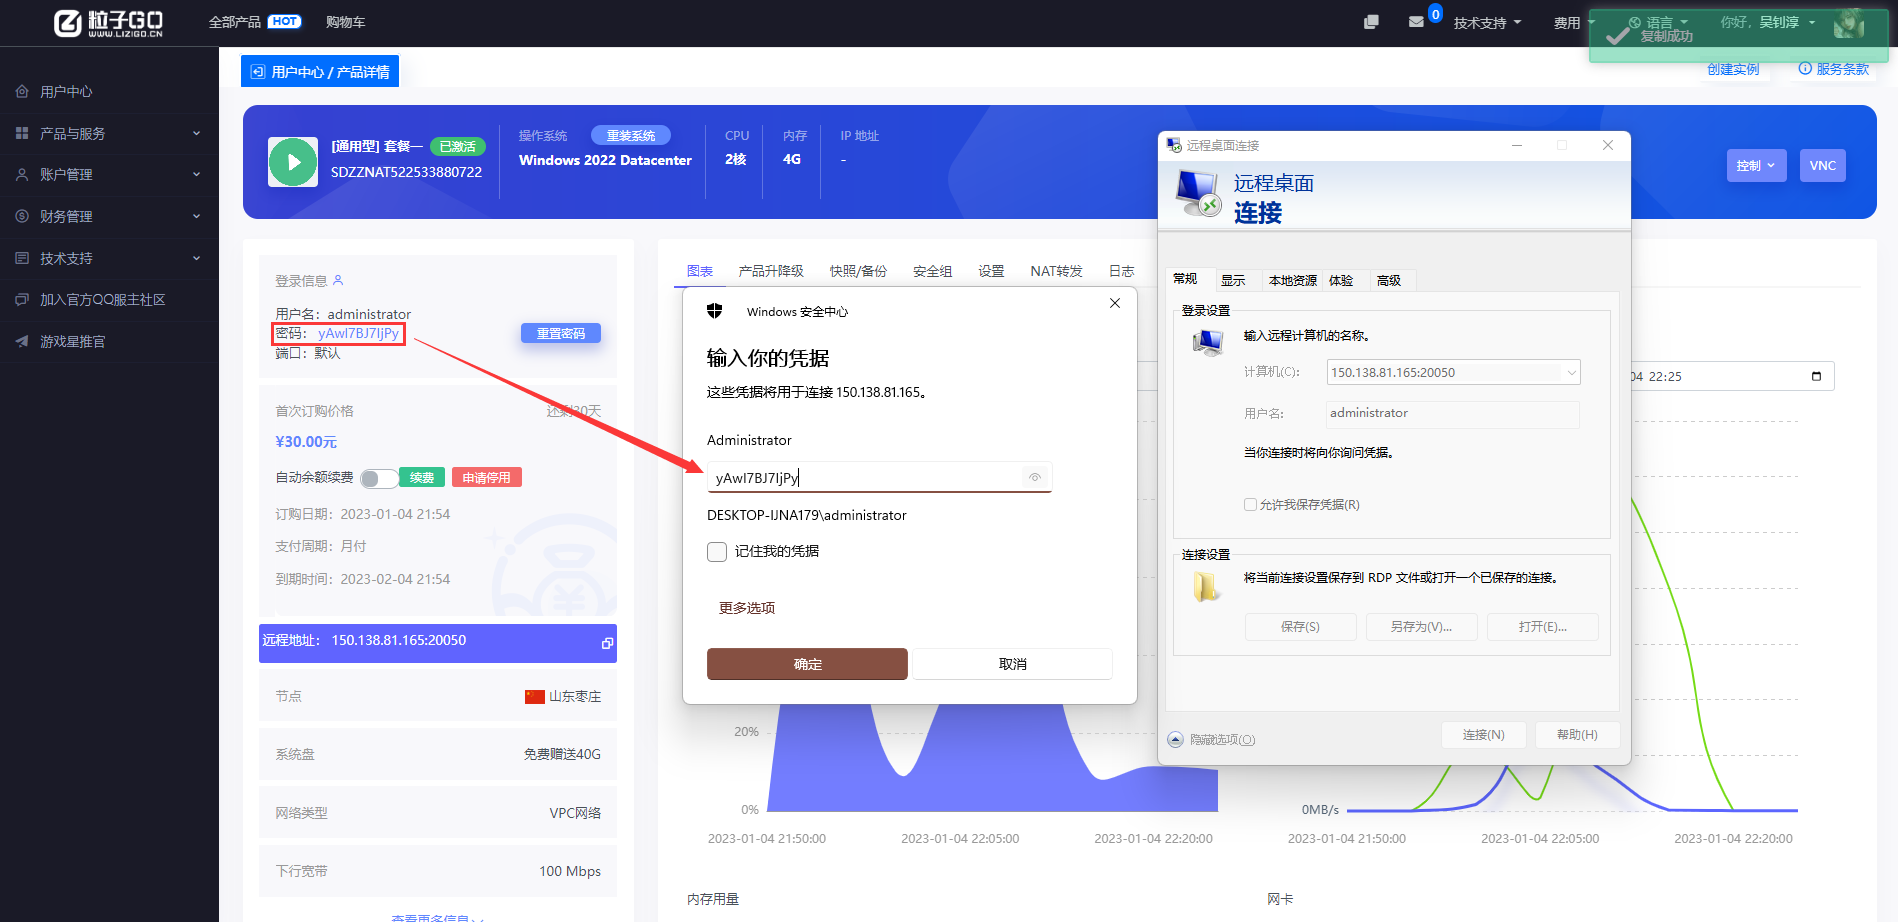Confirm credentials with 确定 button
Image resolution: width=1898 pixels, height=922 pixels.
point(807,664)
